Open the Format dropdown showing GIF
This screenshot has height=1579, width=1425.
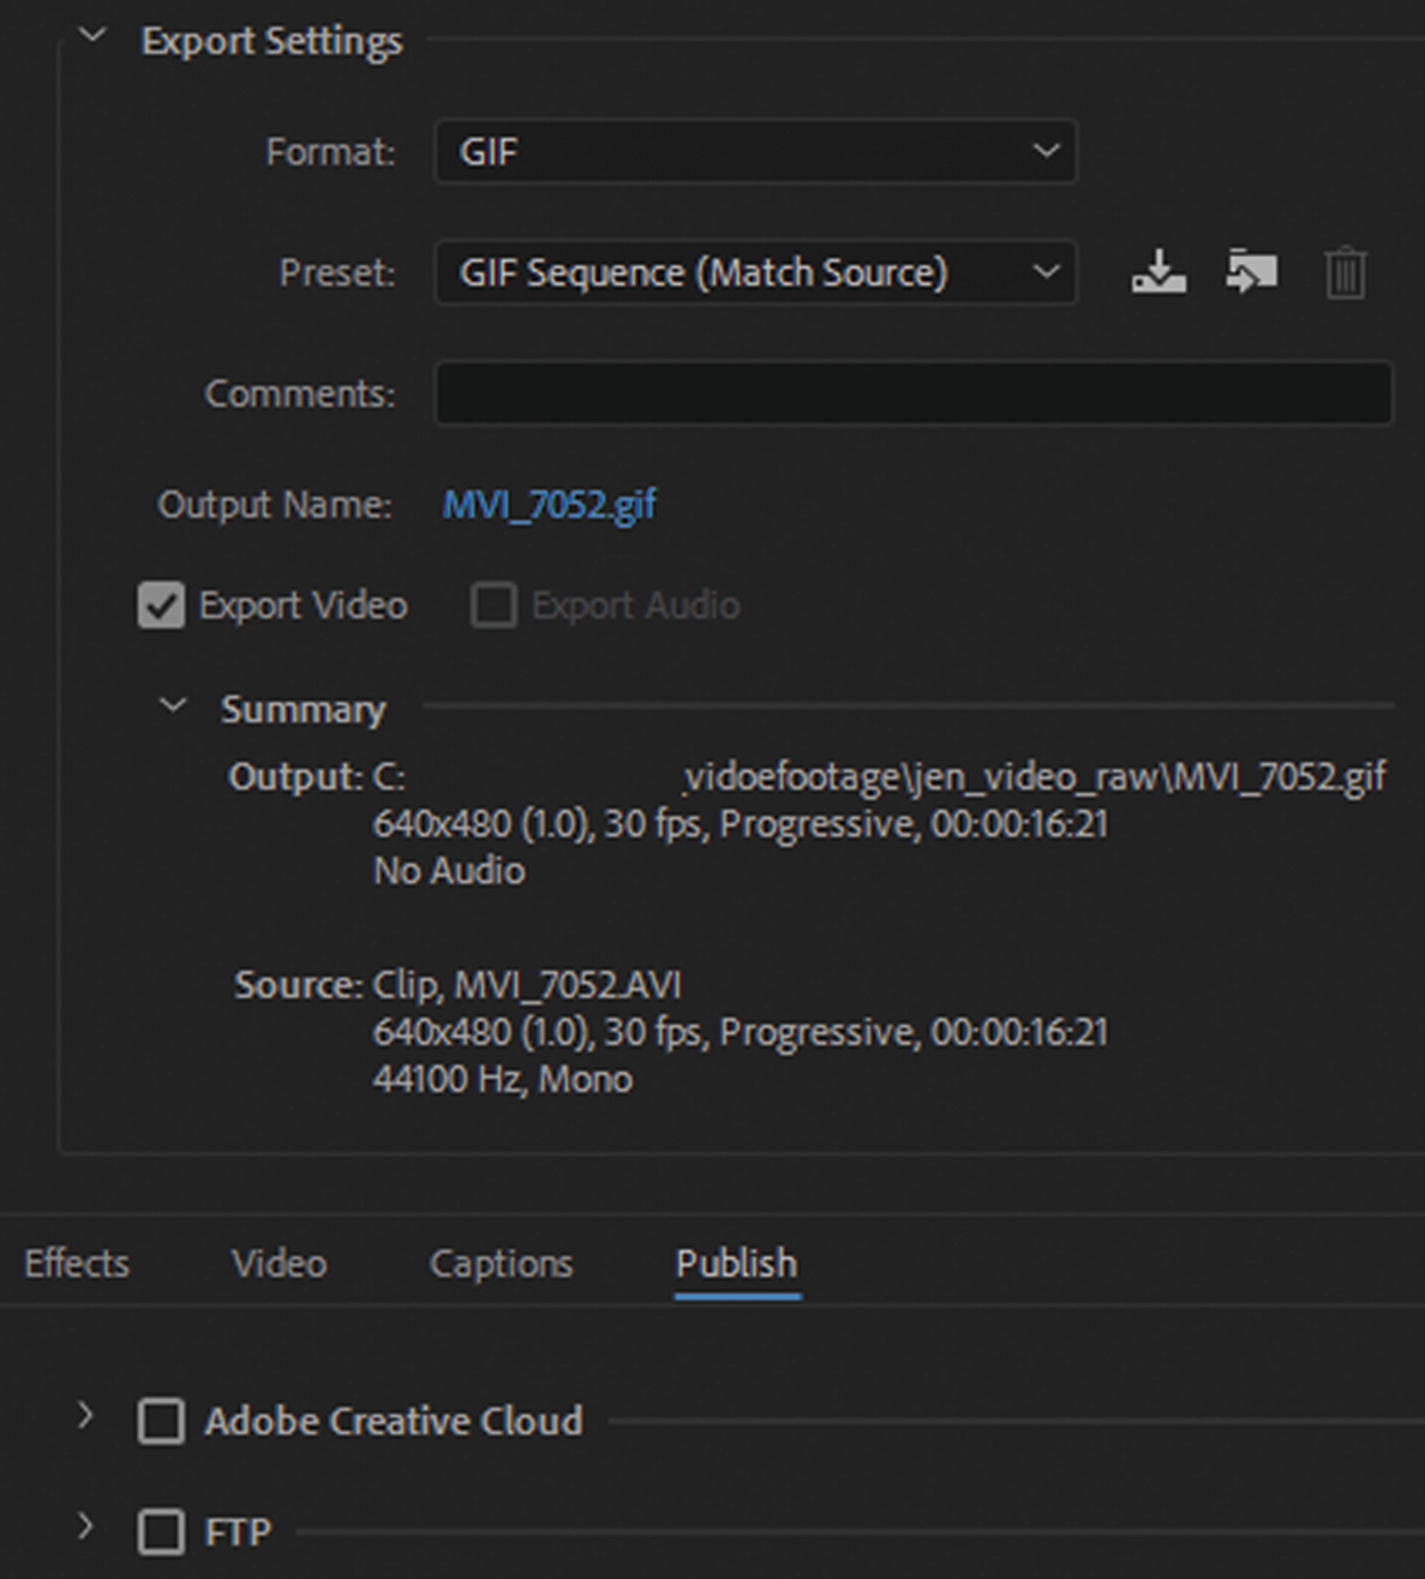click(x=755, y=151)
